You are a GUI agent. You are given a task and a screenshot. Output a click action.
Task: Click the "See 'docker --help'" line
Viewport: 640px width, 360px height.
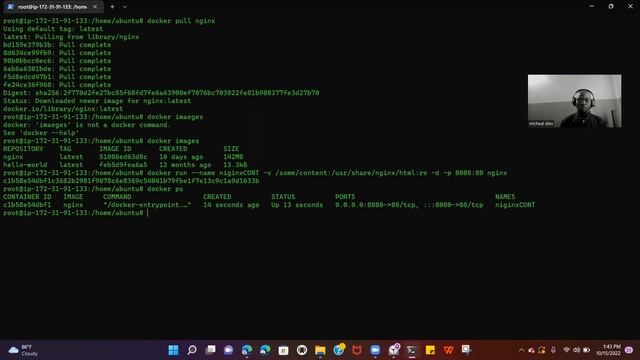pos(41,133)
